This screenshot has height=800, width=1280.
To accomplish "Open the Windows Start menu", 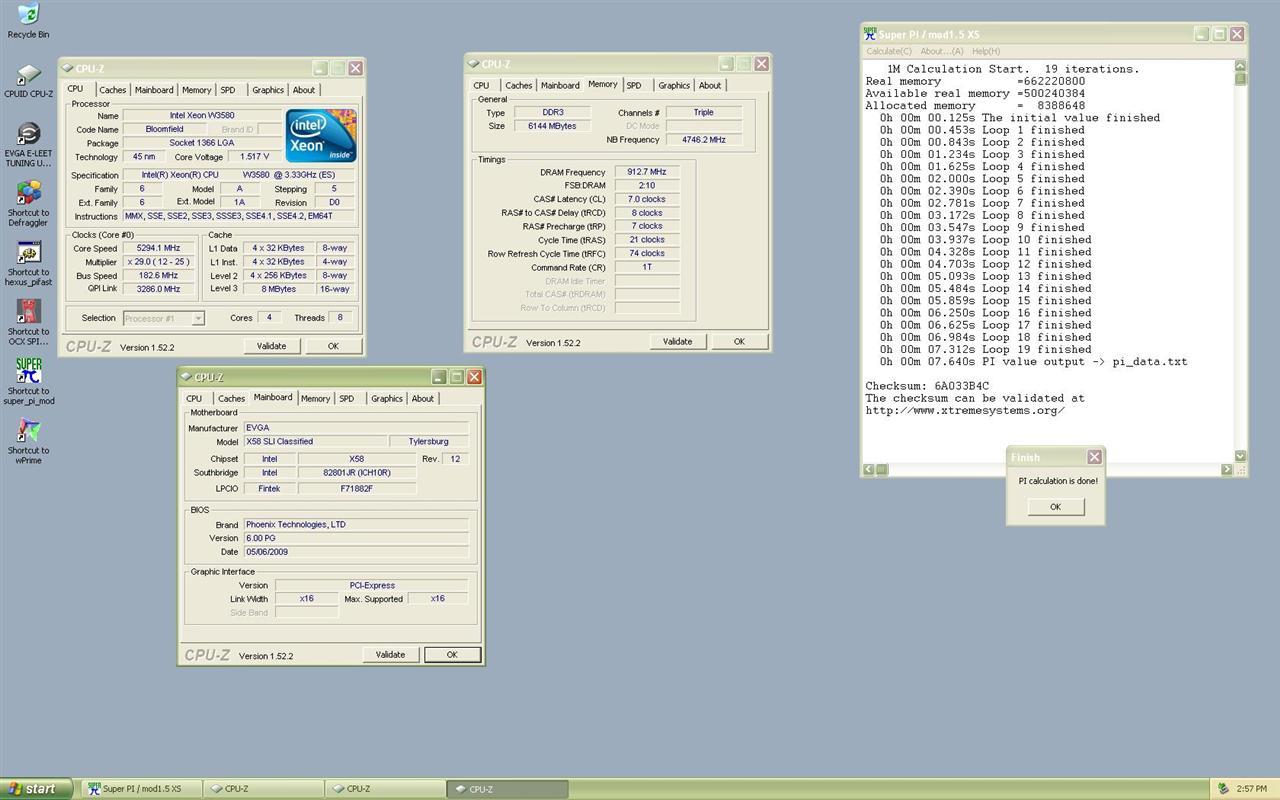I will tap(36, 789).
